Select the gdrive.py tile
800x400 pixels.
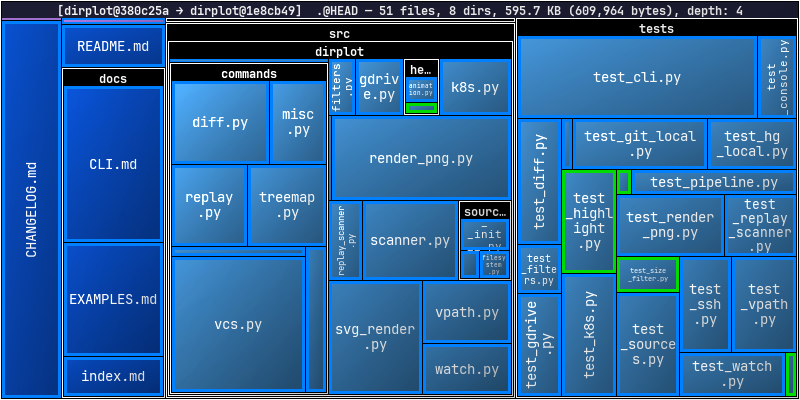tap(380, 87)
